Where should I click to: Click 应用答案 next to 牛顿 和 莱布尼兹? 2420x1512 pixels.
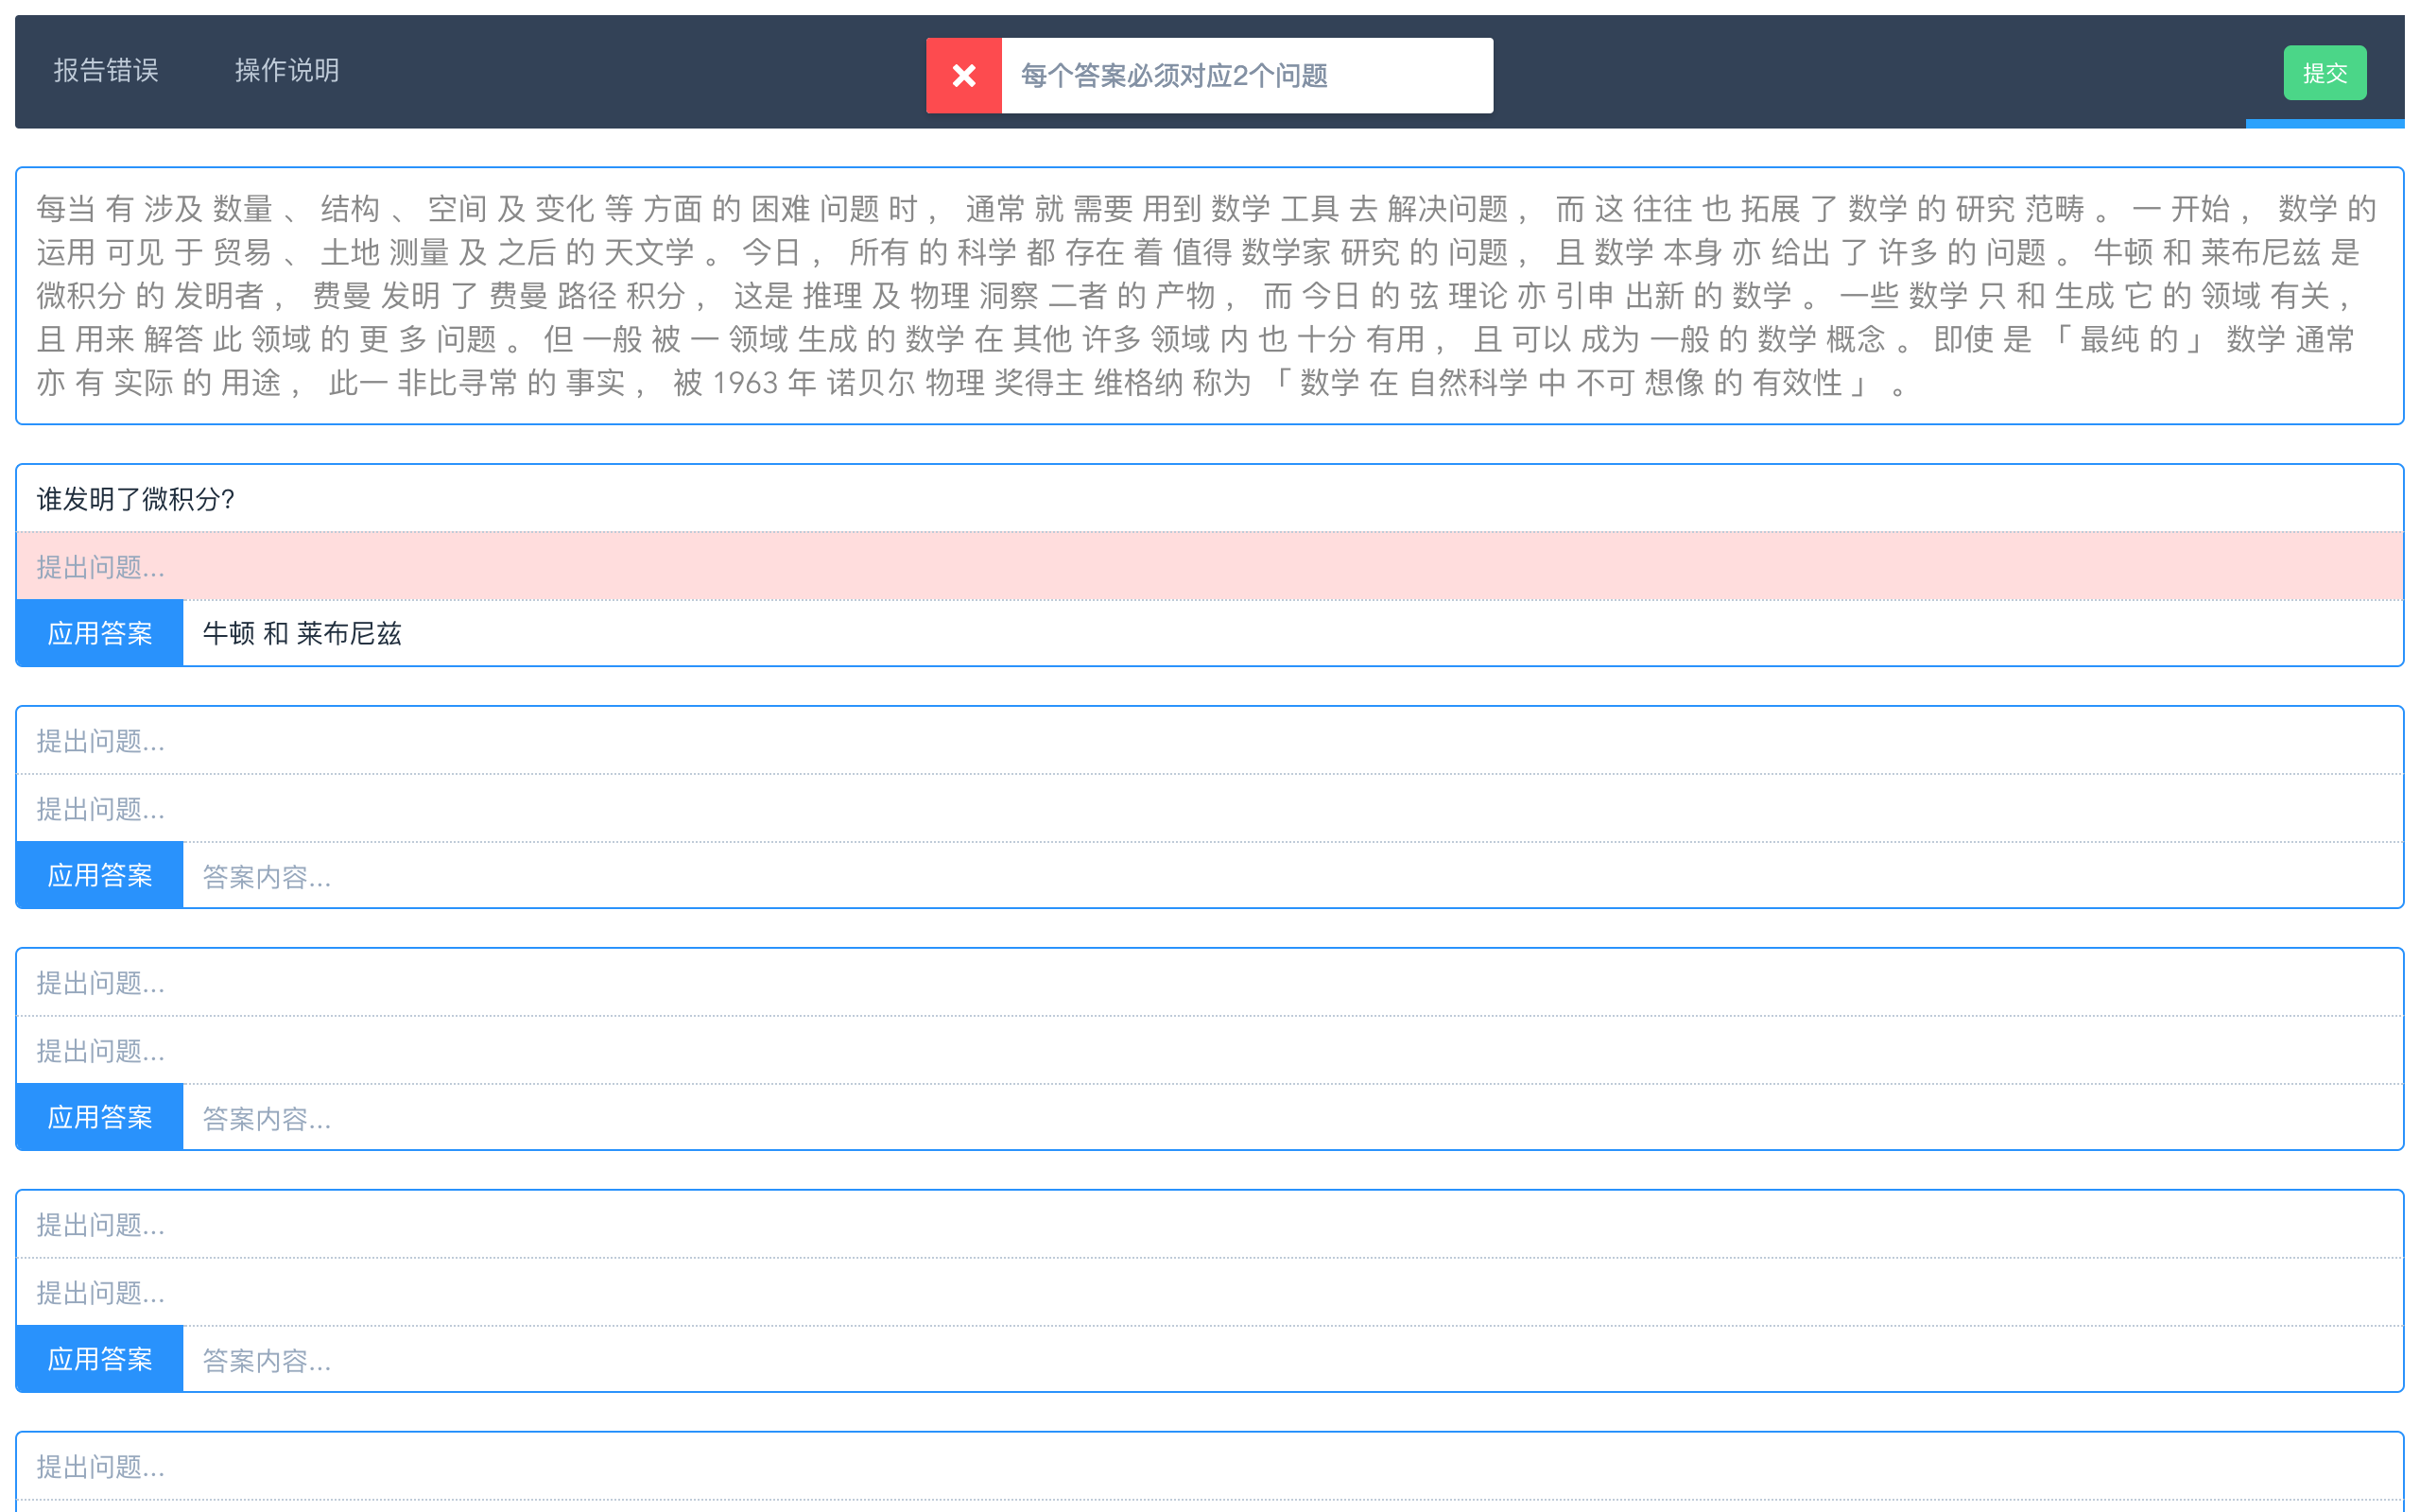[x=100, y=633]
